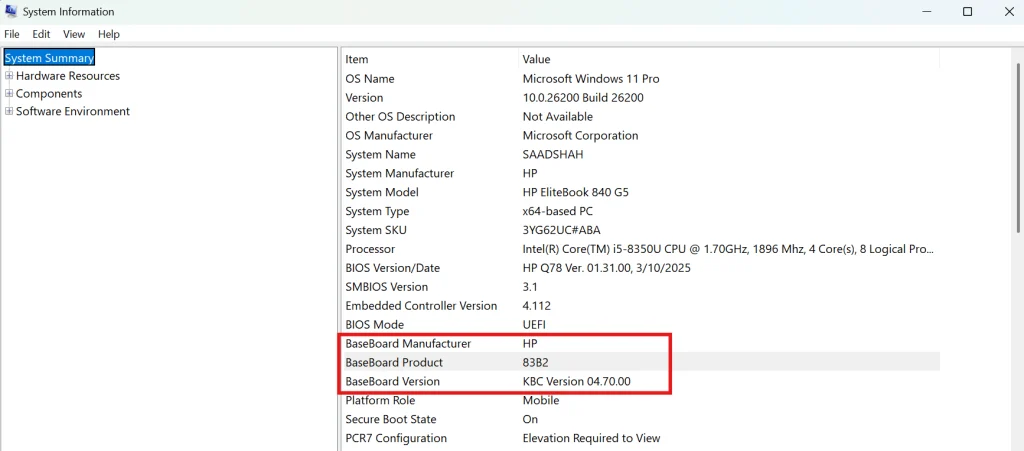
Task: Expand the Hardware Resources node
Action: tap(9, 76)
